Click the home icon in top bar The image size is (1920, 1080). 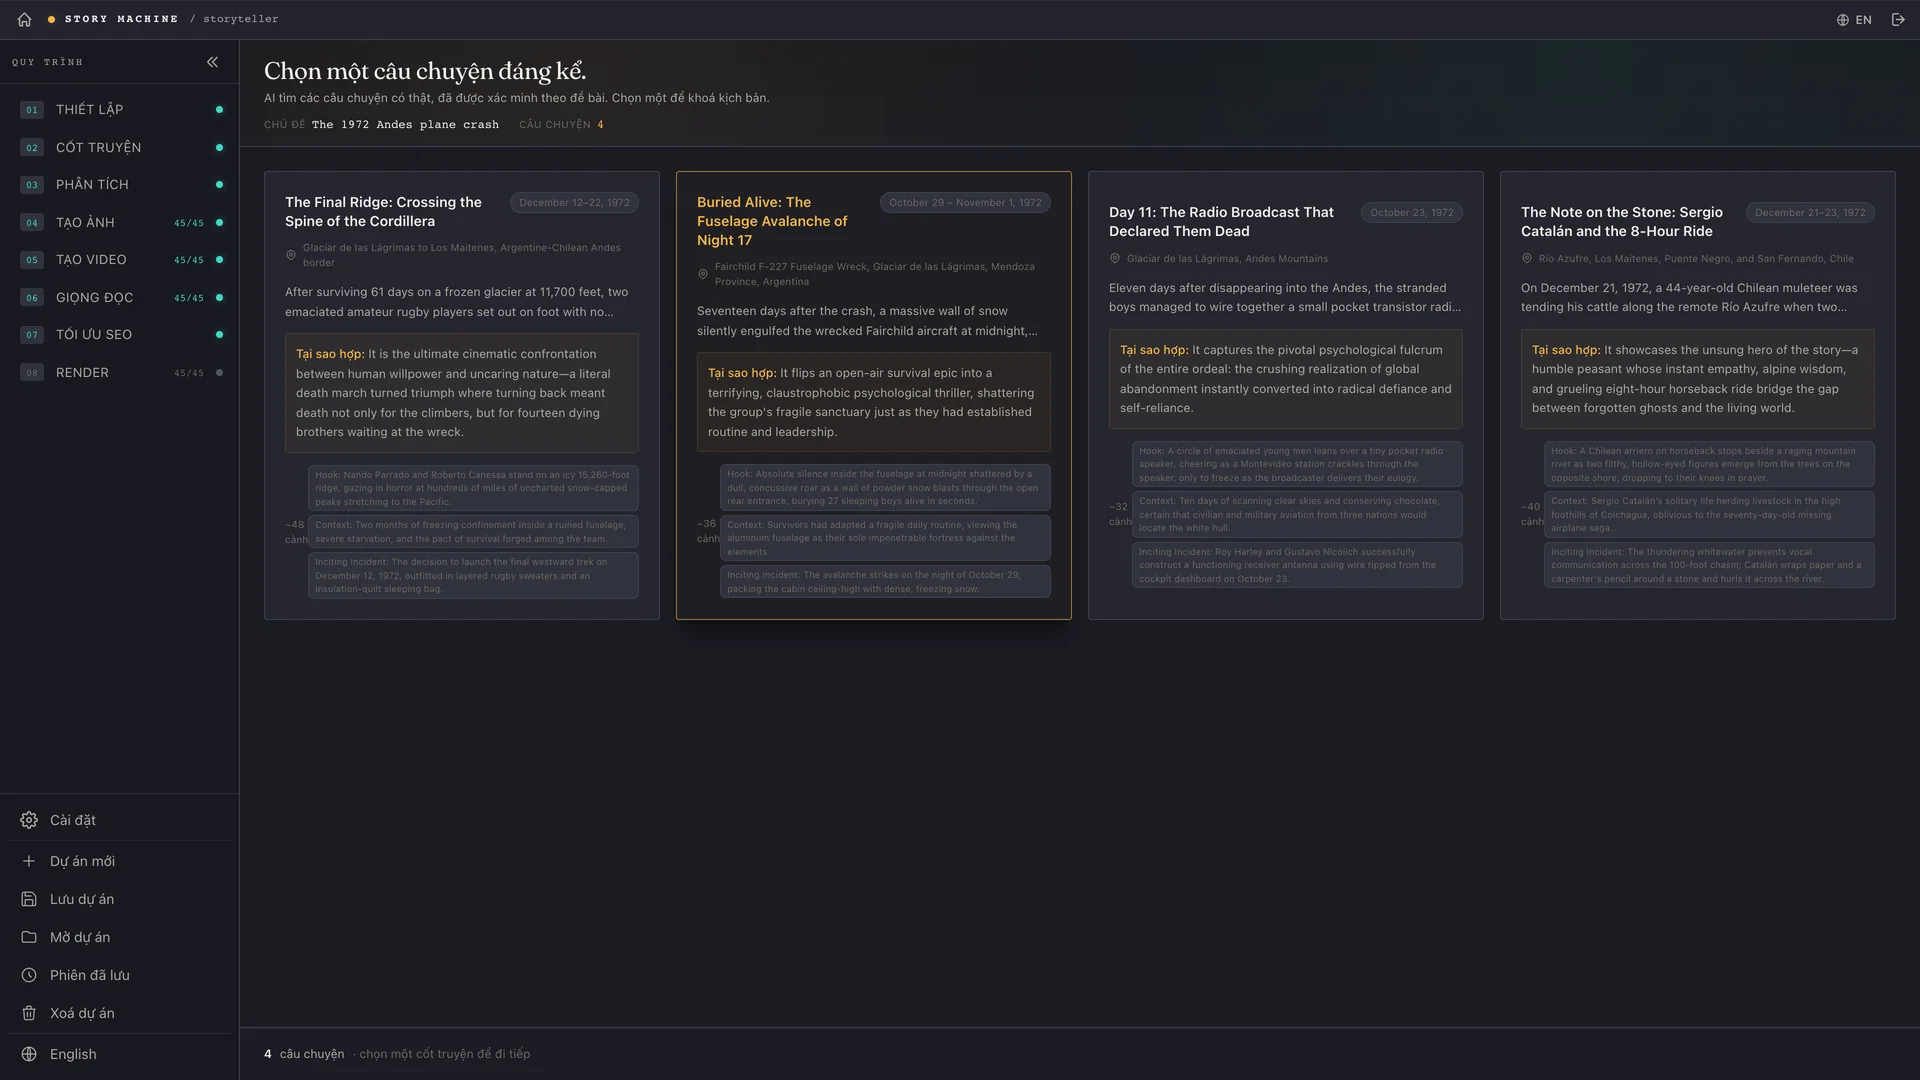[24, 19]
